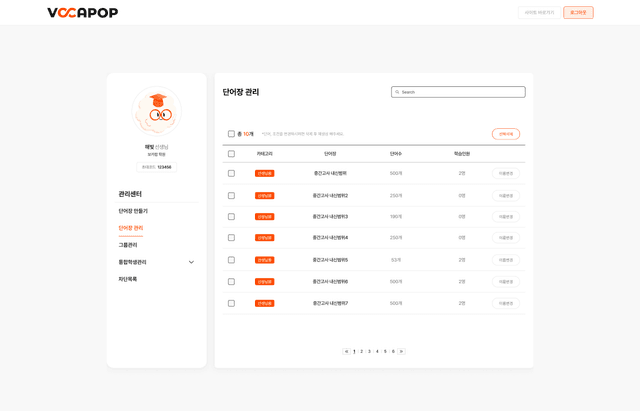Image resolution: width=640 pixels, height=411 pixels.
Task: Click the 중간고사 내신범위2 wordbook name
Action: (x=330, y=196)
